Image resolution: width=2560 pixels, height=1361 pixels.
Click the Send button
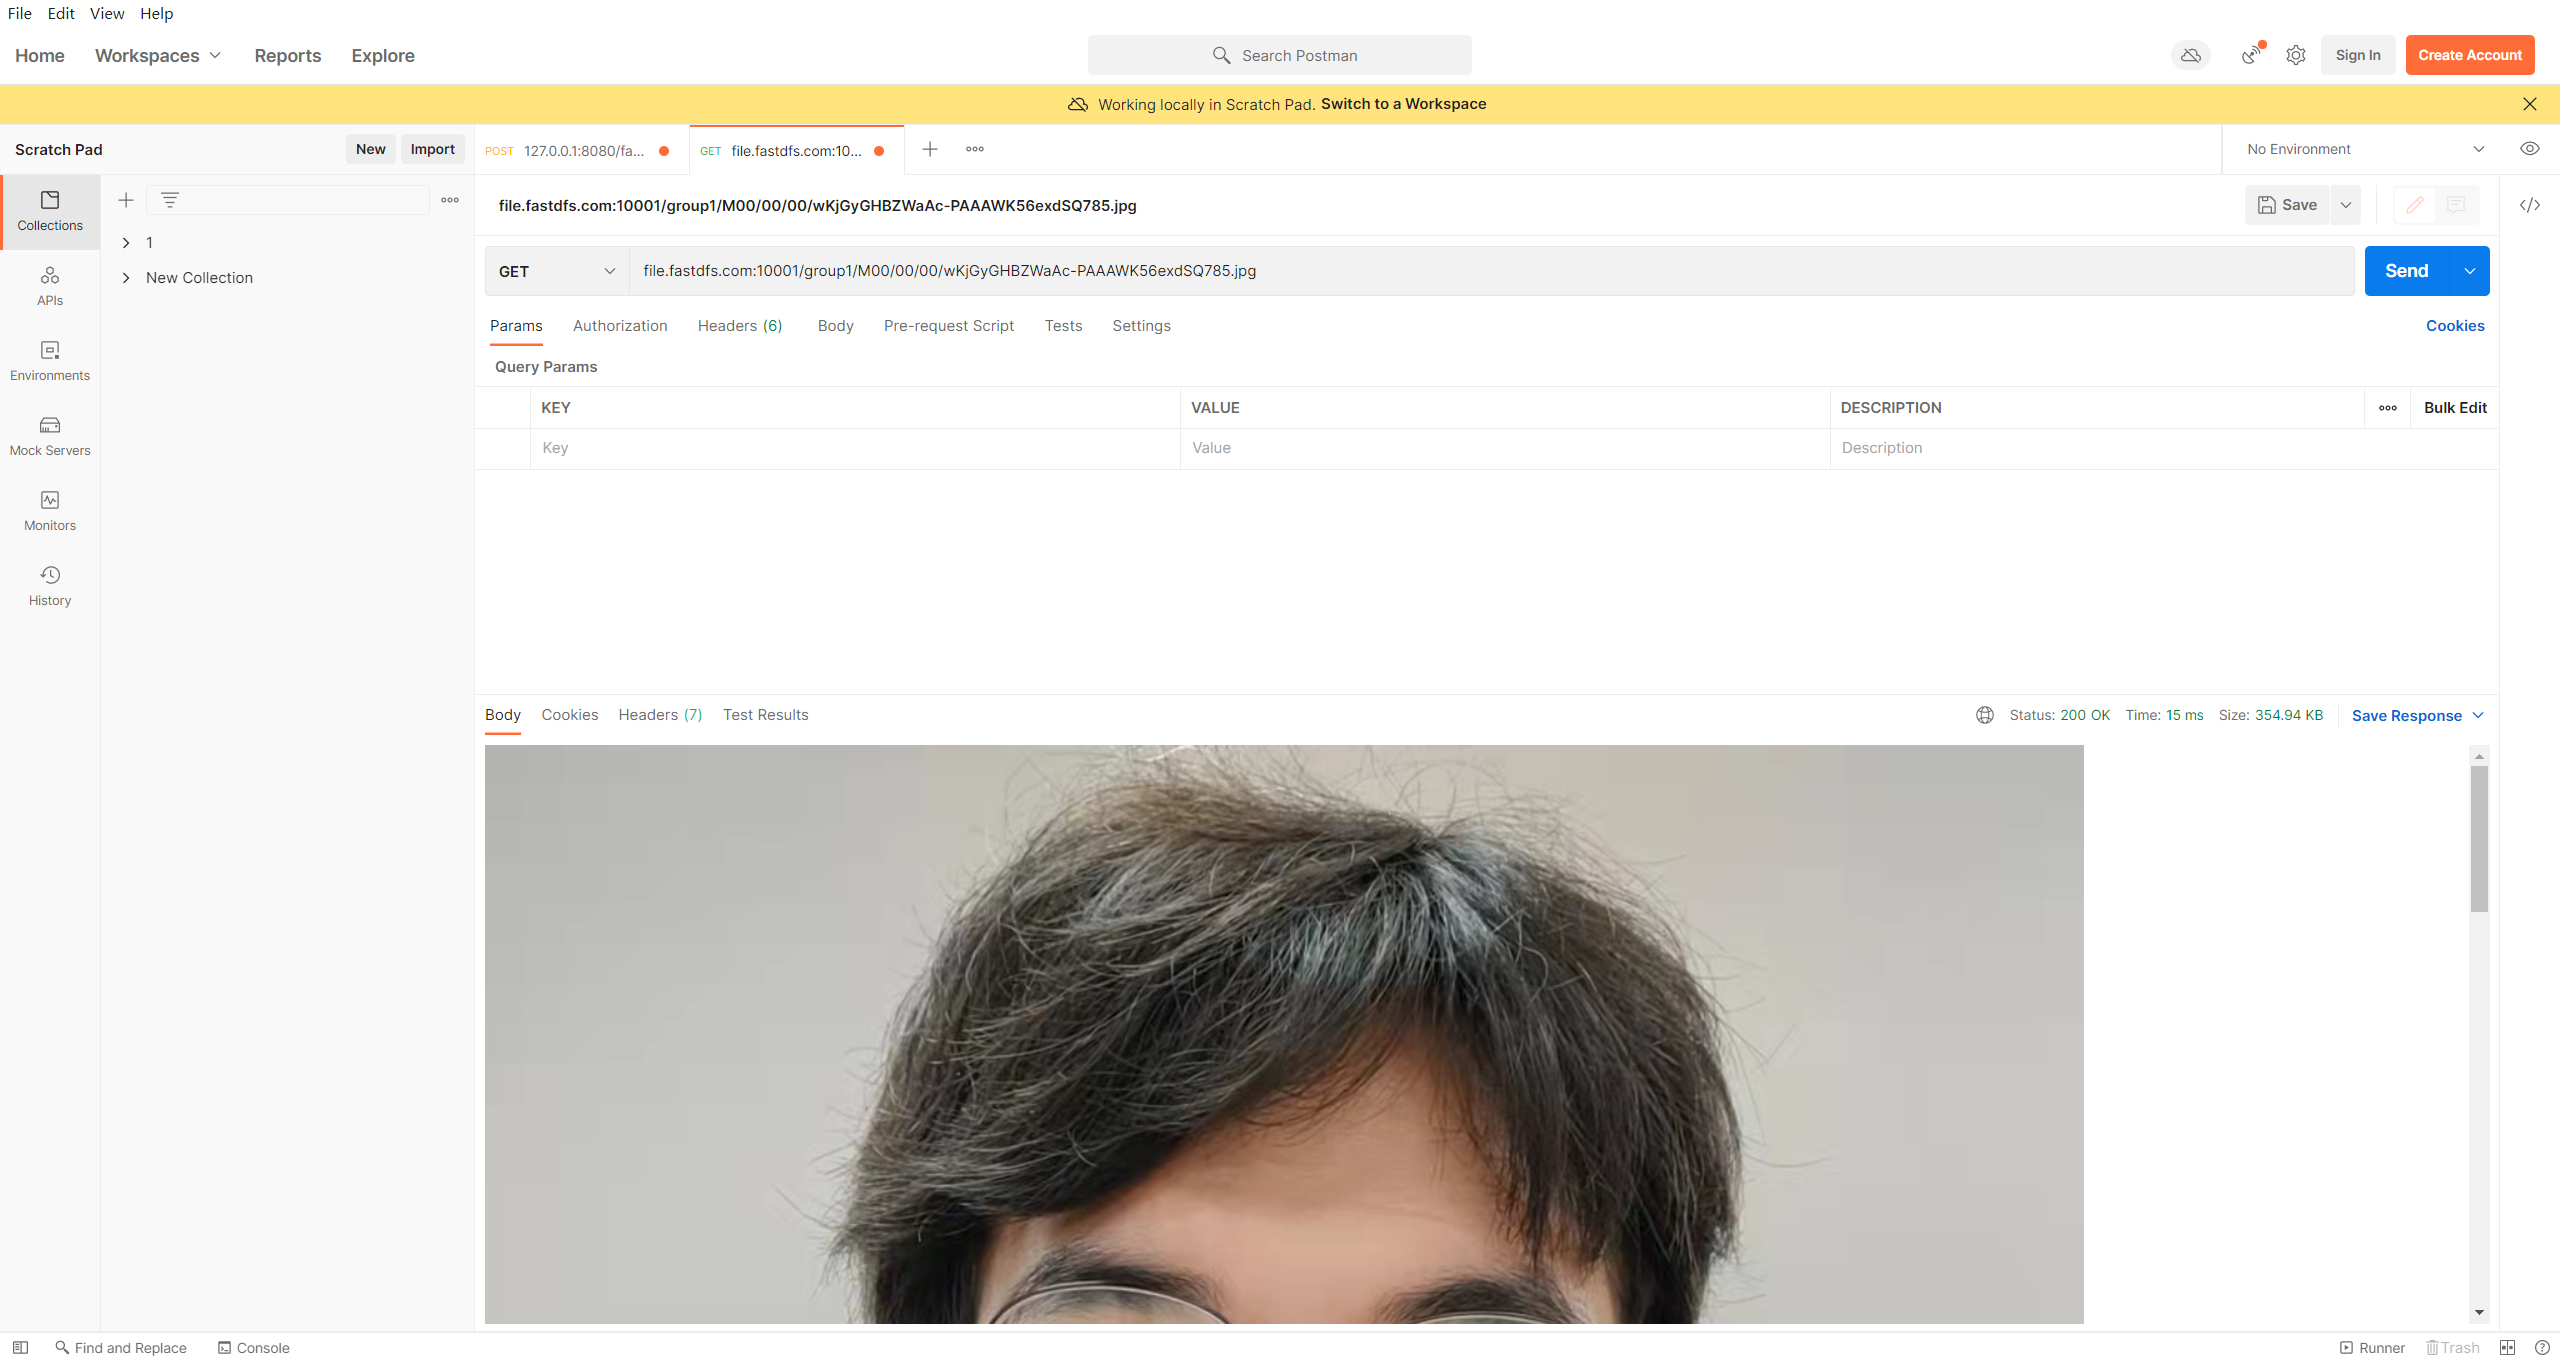click(x=2406, y=271)
